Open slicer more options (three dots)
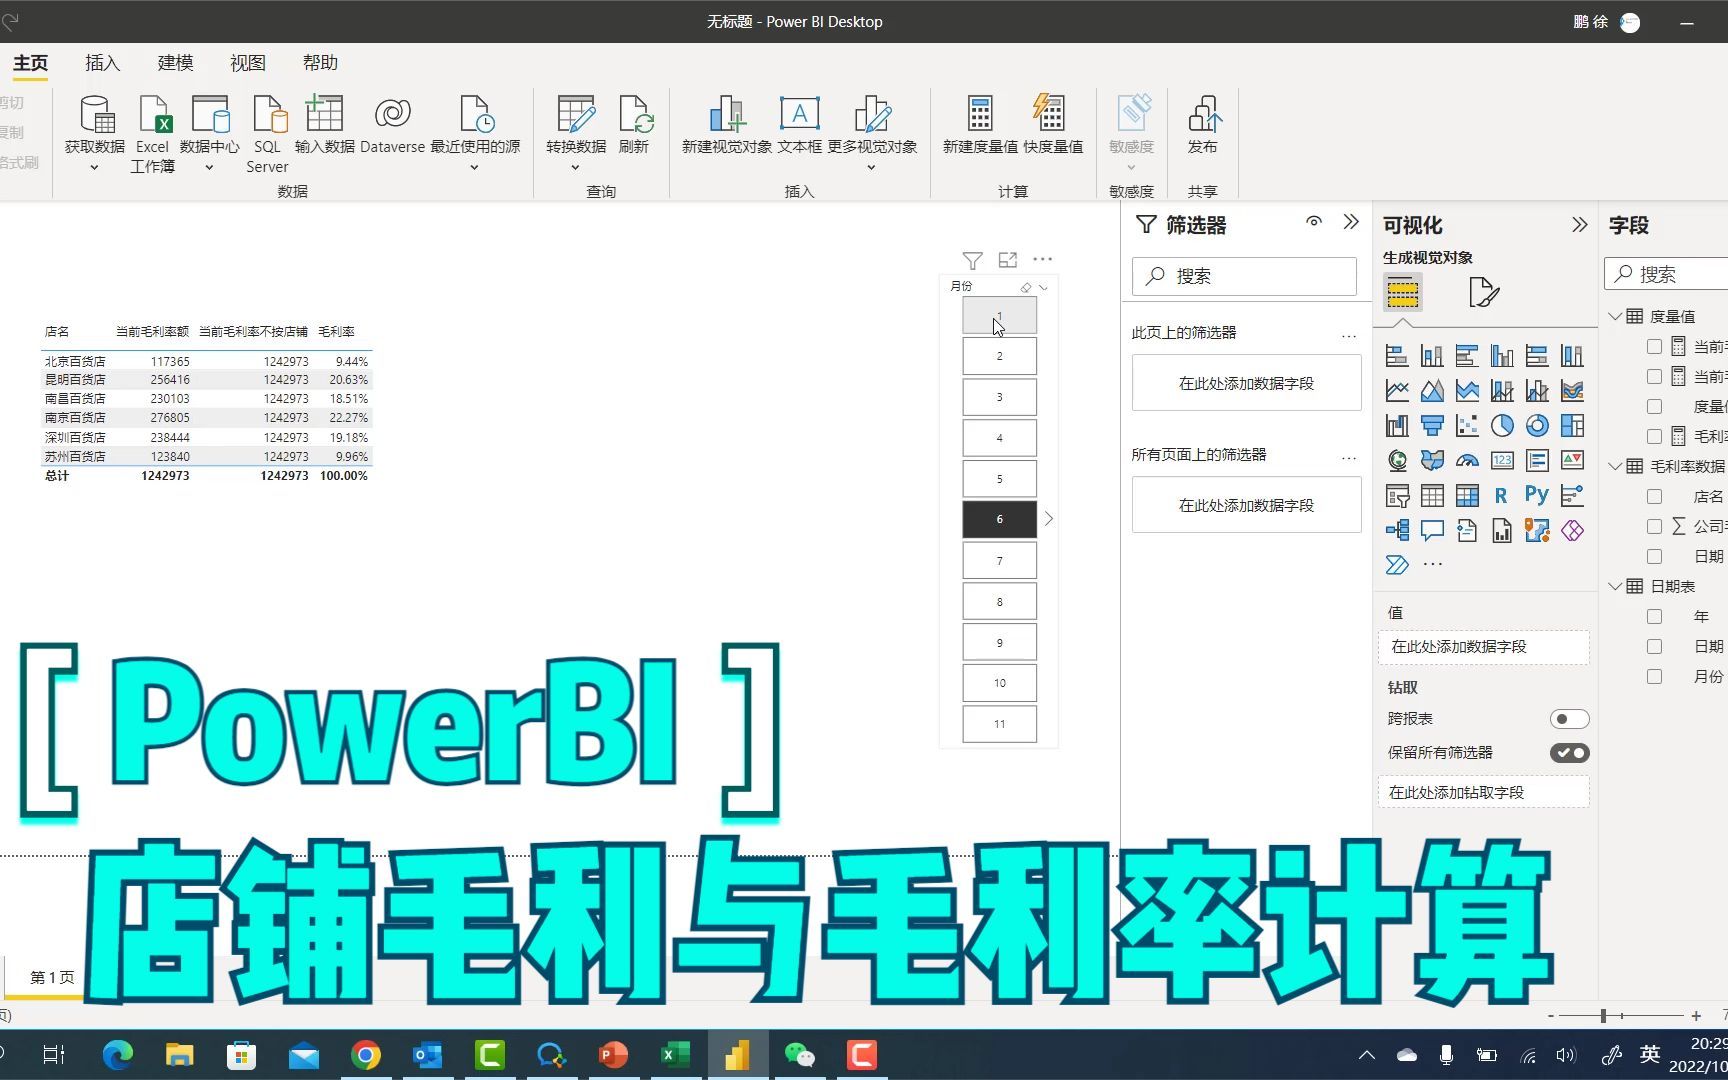 [1042, 259]
